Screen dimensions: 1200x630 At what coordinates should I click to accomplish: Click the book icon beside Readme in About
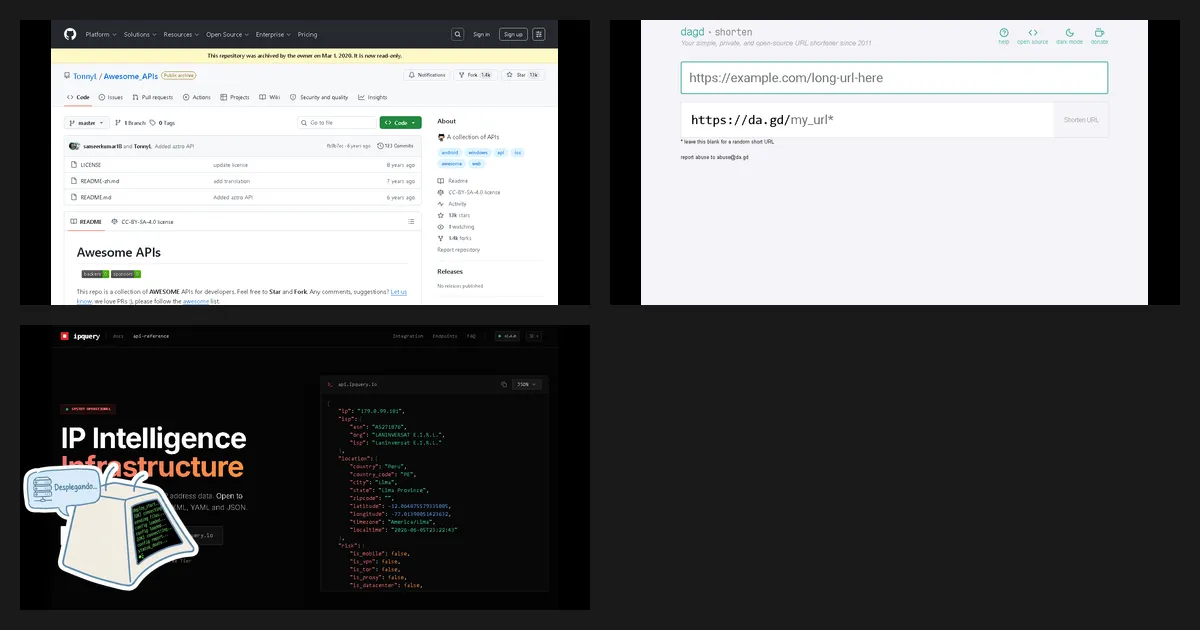click(x=441, y=181)
